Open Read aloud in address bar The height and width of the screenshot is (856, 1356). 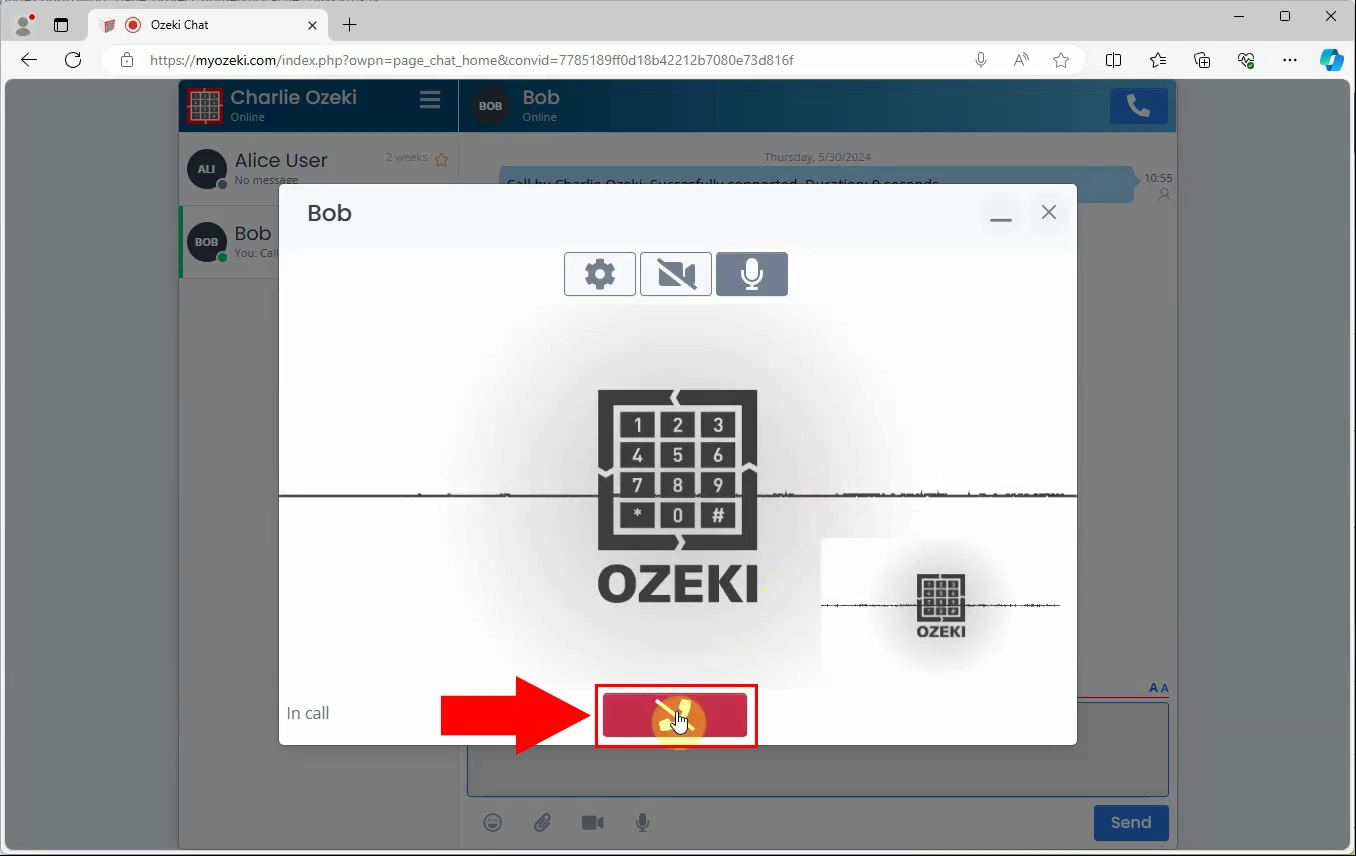[1021, 60]
